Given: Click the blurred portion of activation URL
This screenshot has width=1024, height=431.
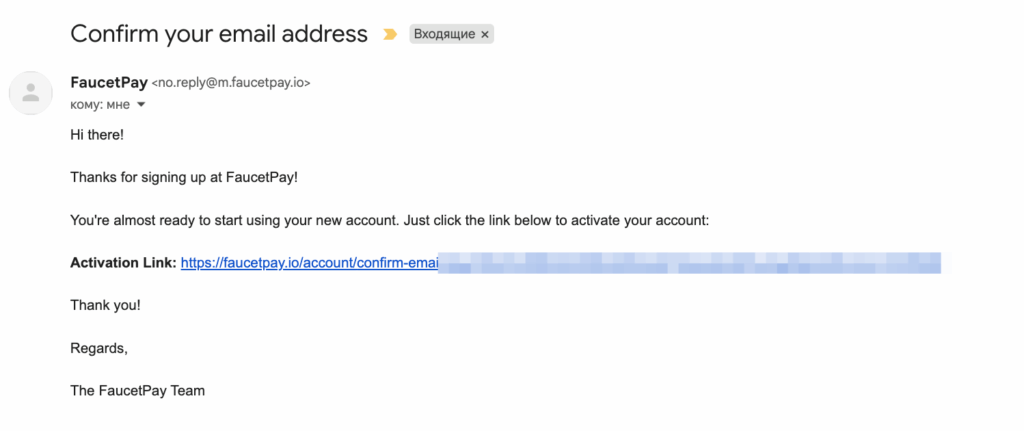Looking at the screenshot, I should [x=690, y=263].
